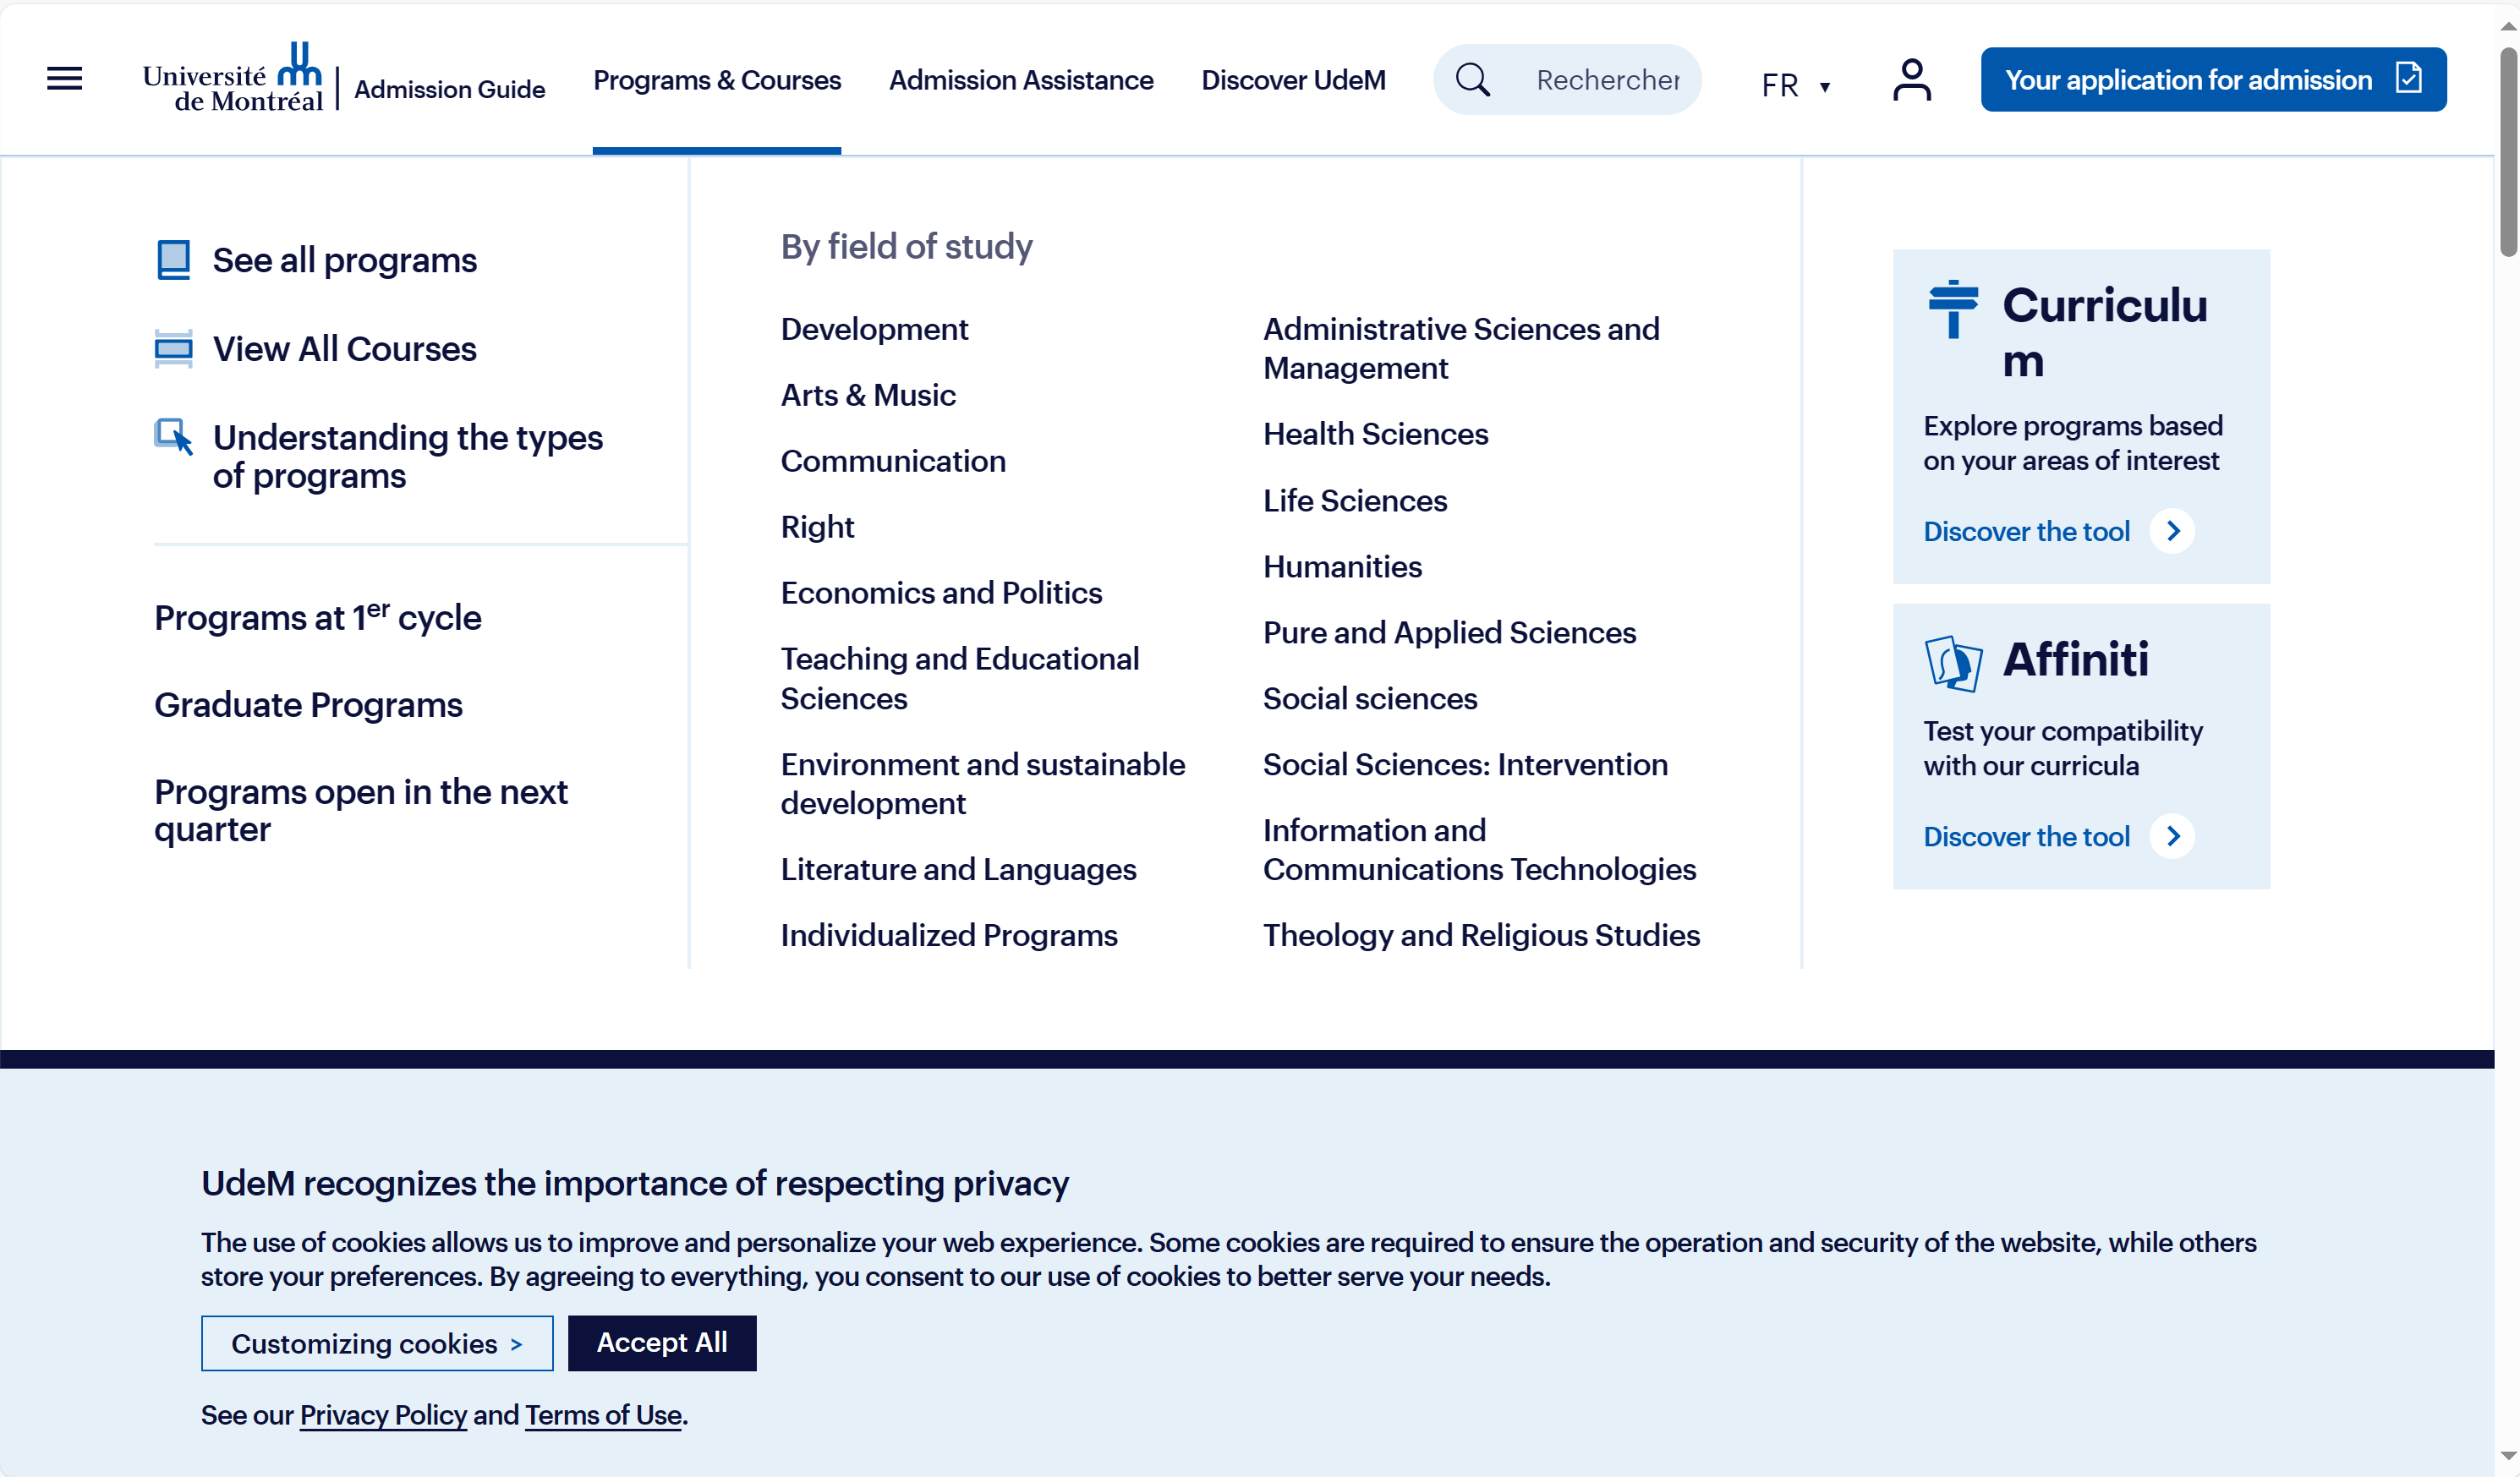The height and width of the screenshot is (1477, 2520).
Task: Click arrow next to Affiniti Discover the tool
Action: [x=2172, y=836]
